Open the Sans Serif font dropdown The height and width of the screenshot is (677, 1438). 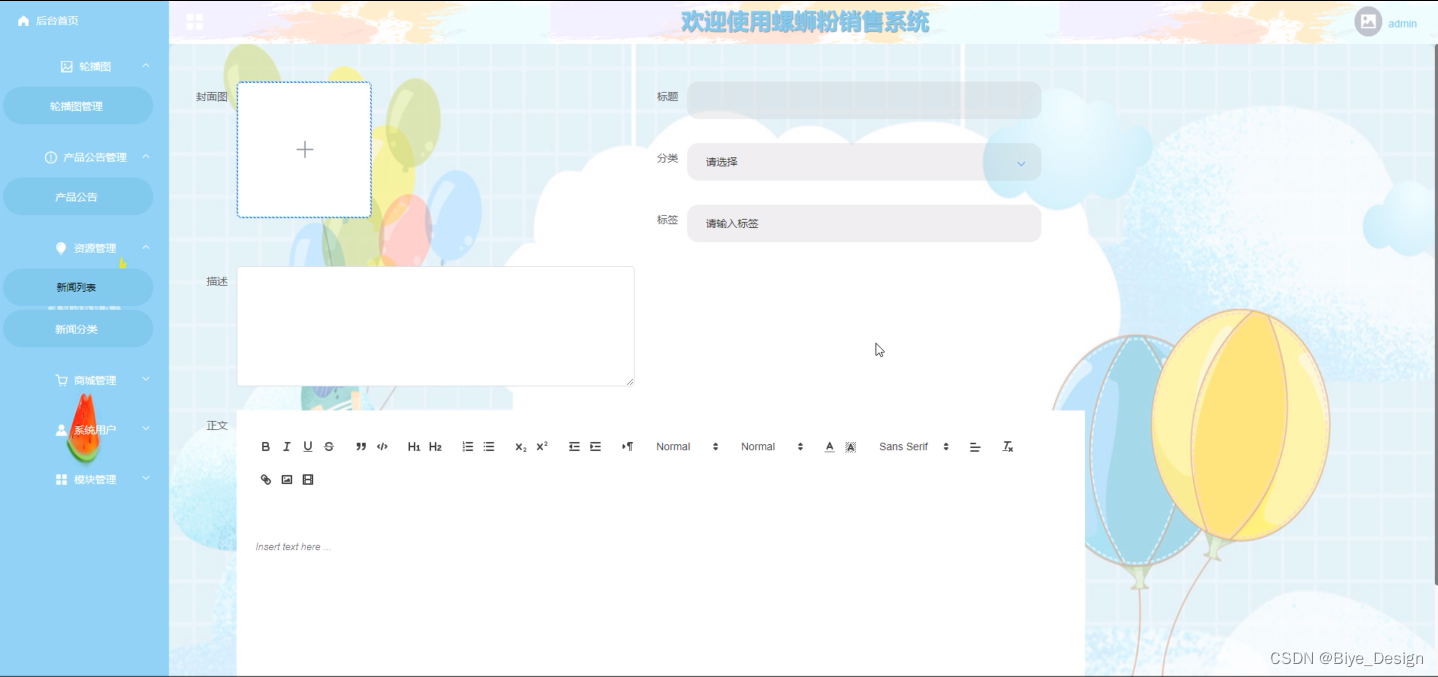point(914,447)
